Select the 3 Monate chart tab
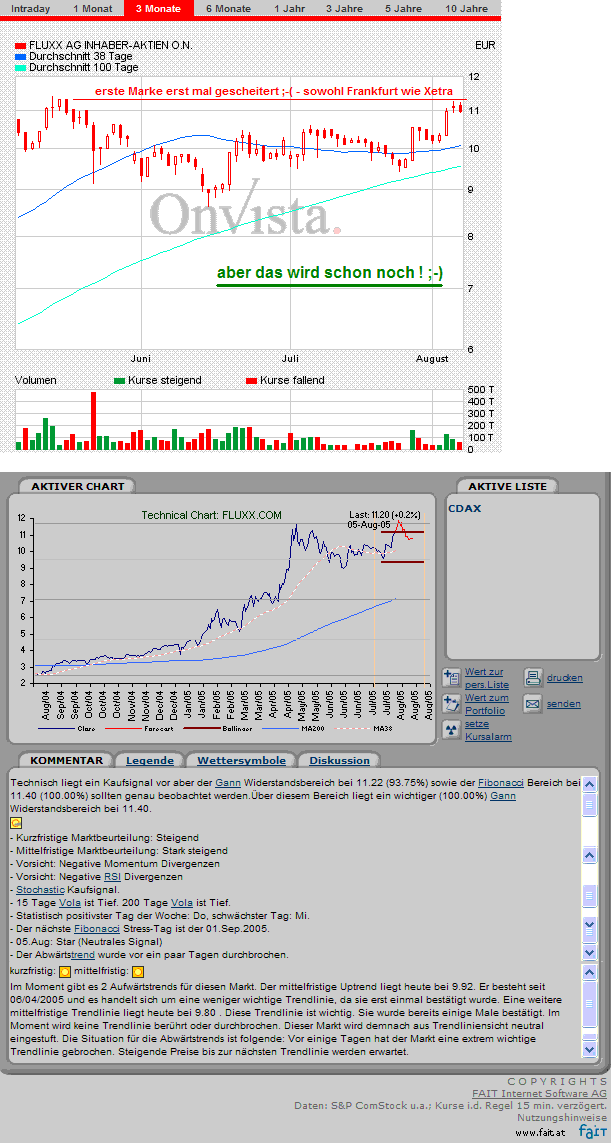This screenshot has width=611, height=1143. [x=160, y=9]
